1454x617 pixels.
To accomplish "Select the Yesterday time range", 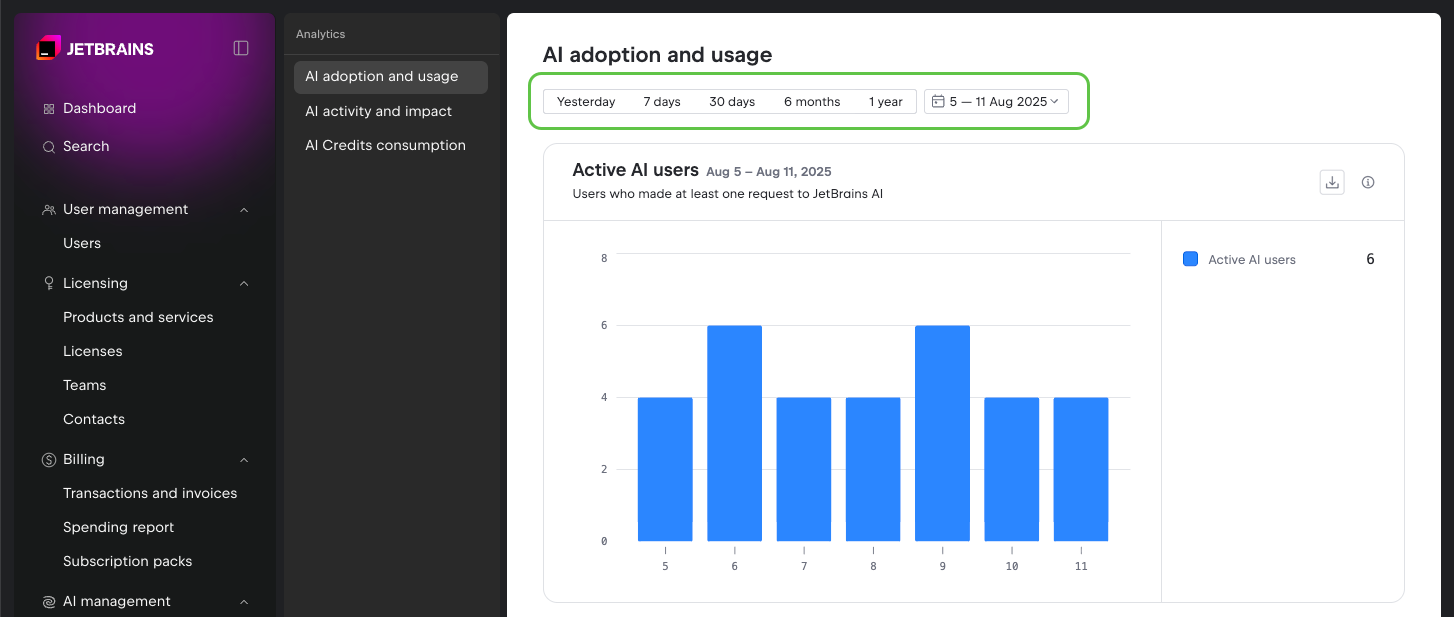I will 586,102.
